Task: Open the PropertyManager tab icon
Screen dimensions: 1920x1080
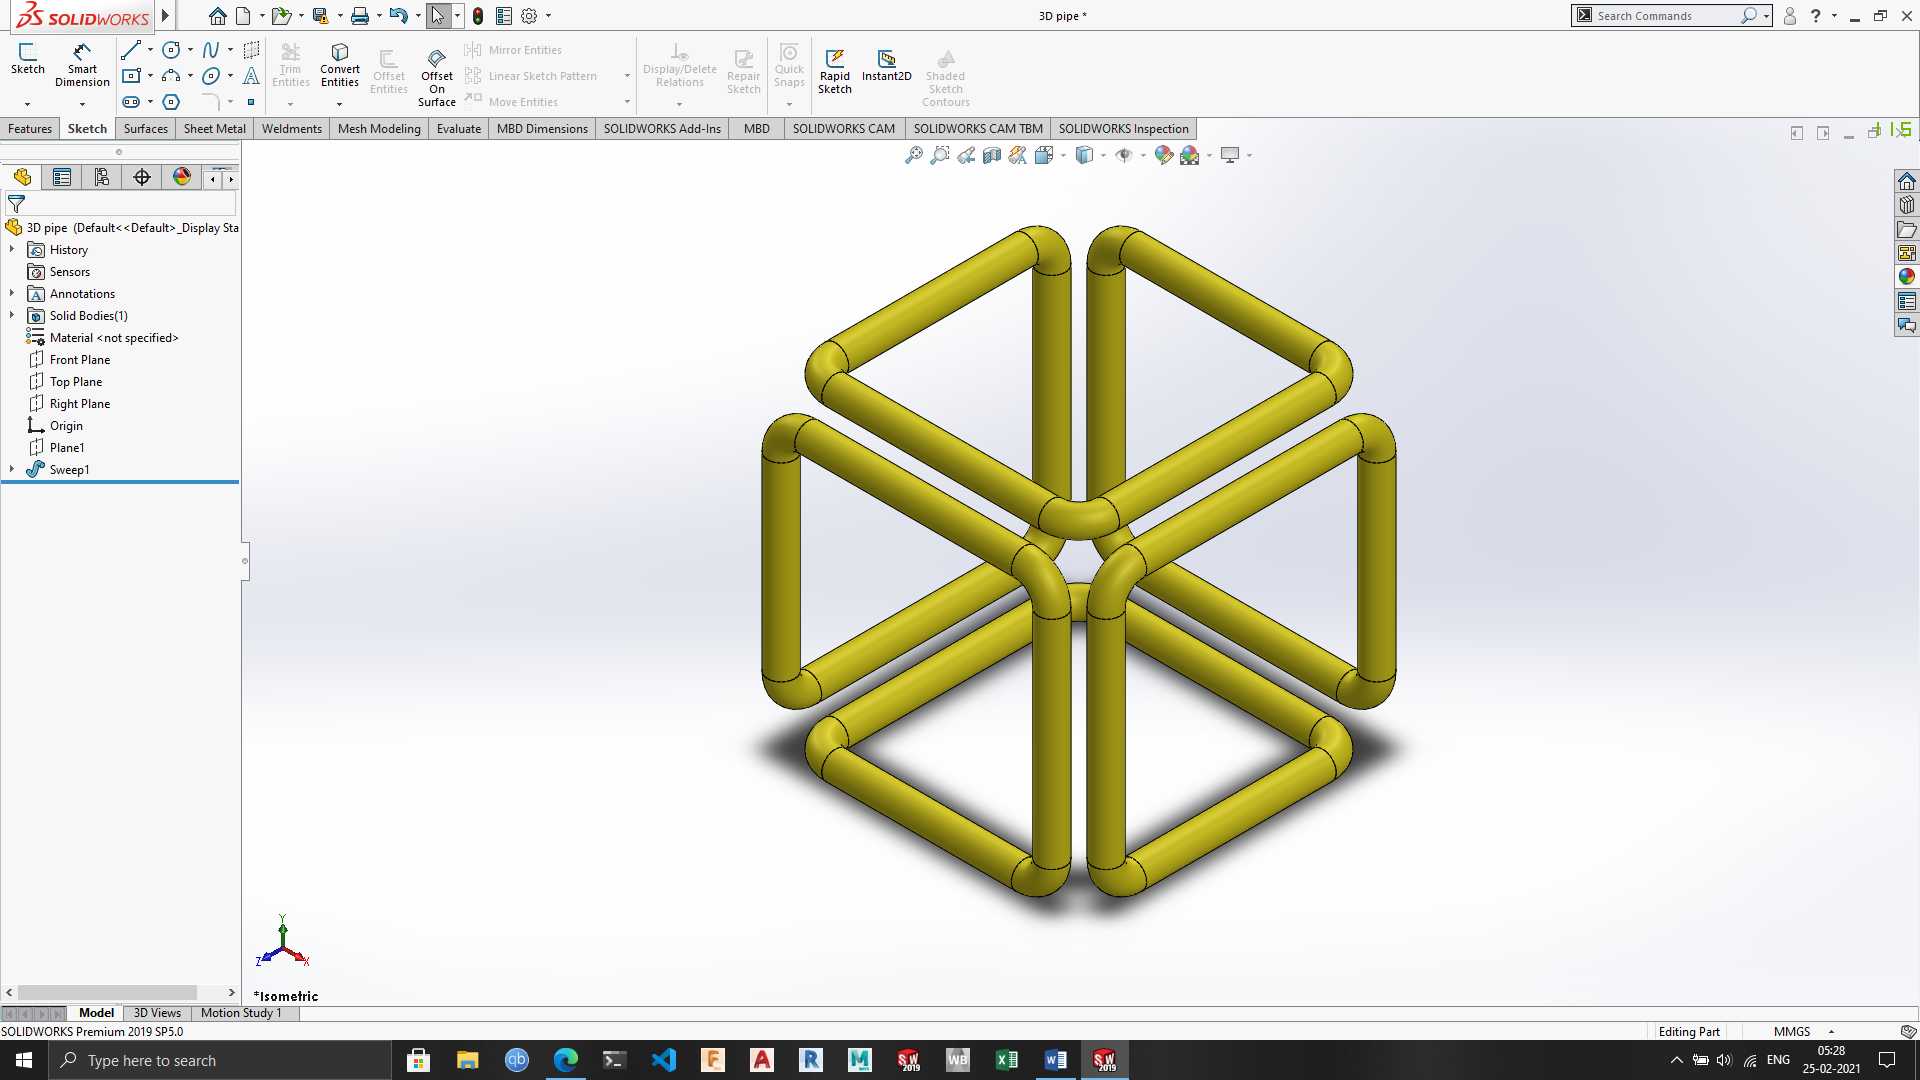Action: pos(62,178)
